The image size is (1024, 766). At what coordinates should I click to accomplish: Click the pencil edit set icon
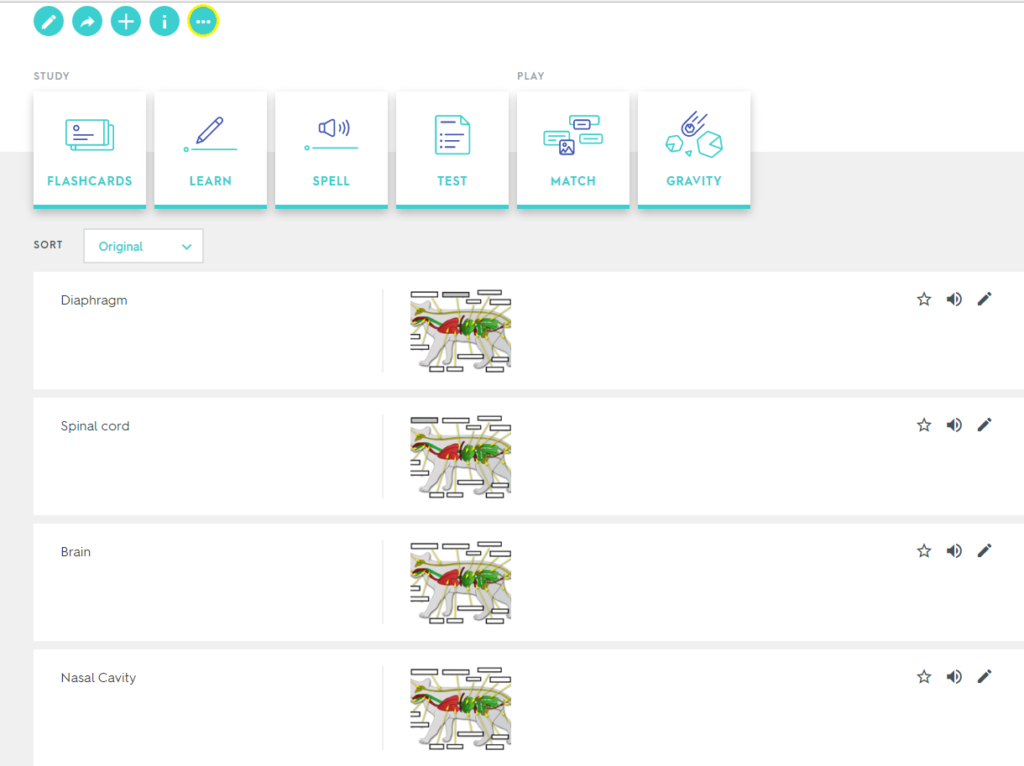(x=48, y=22)
